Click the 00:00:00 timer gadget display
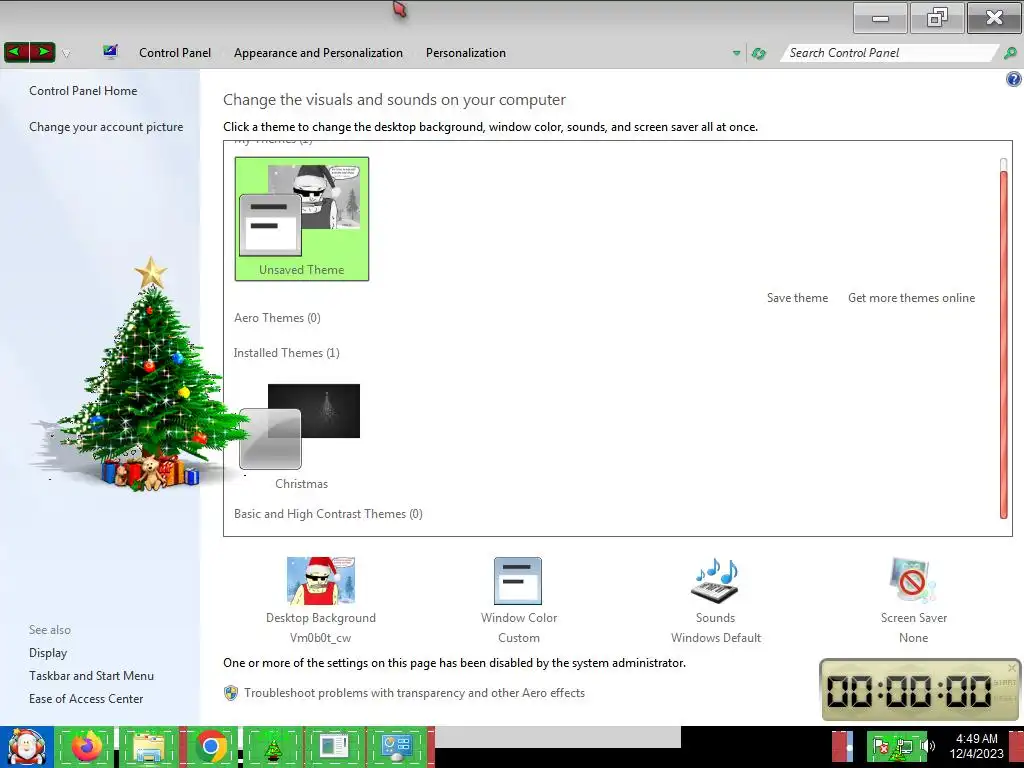Image resolution: width=1024 pixels, height=768 pixels. pos(909,690)
